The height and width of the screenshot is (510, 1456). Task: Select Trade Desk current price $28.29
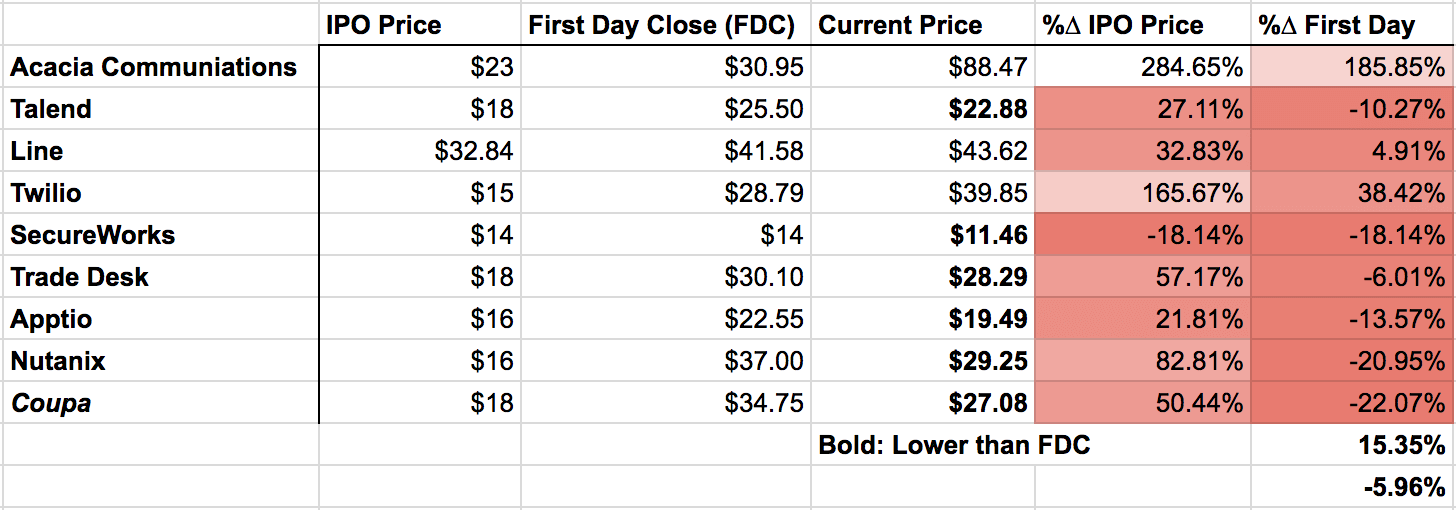(x=922, y=277)
